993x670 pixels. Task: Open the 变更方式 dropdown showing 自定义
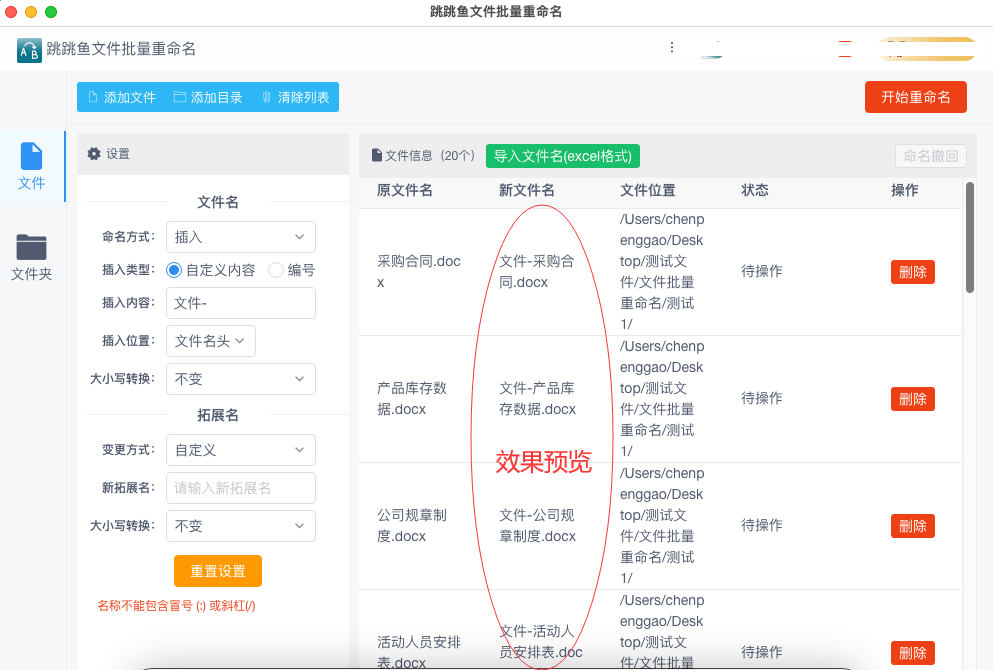(241, 450)
